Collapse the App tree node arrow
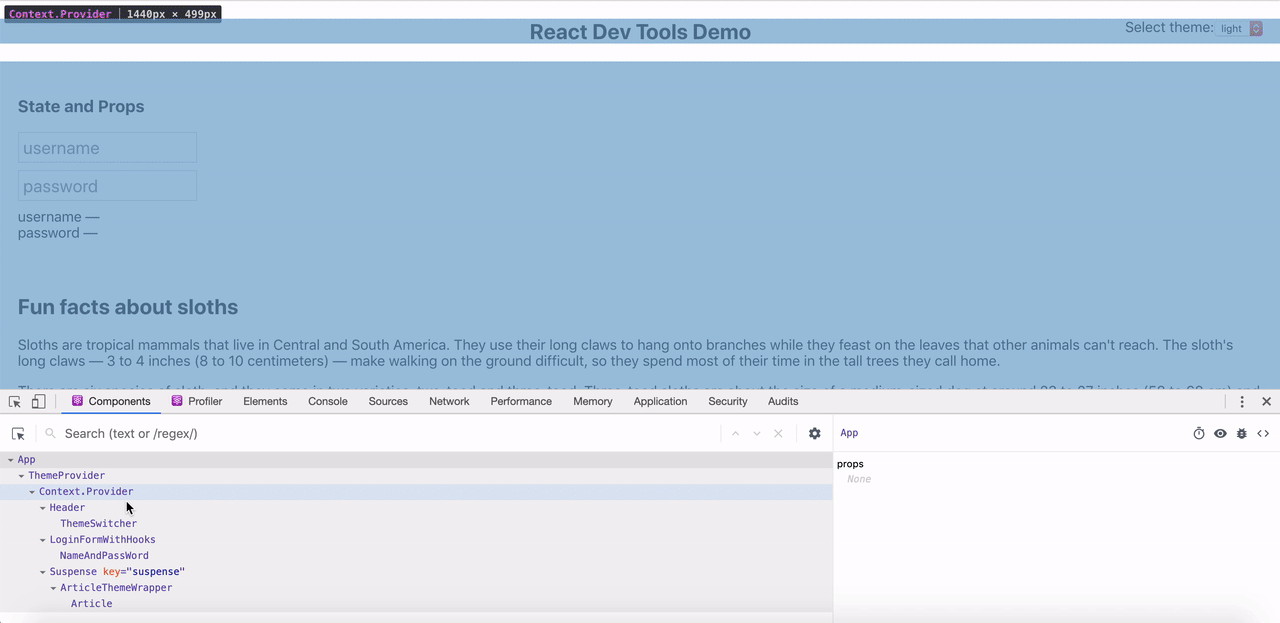The width and height of the screenshot is (1280, 623). 11,460
